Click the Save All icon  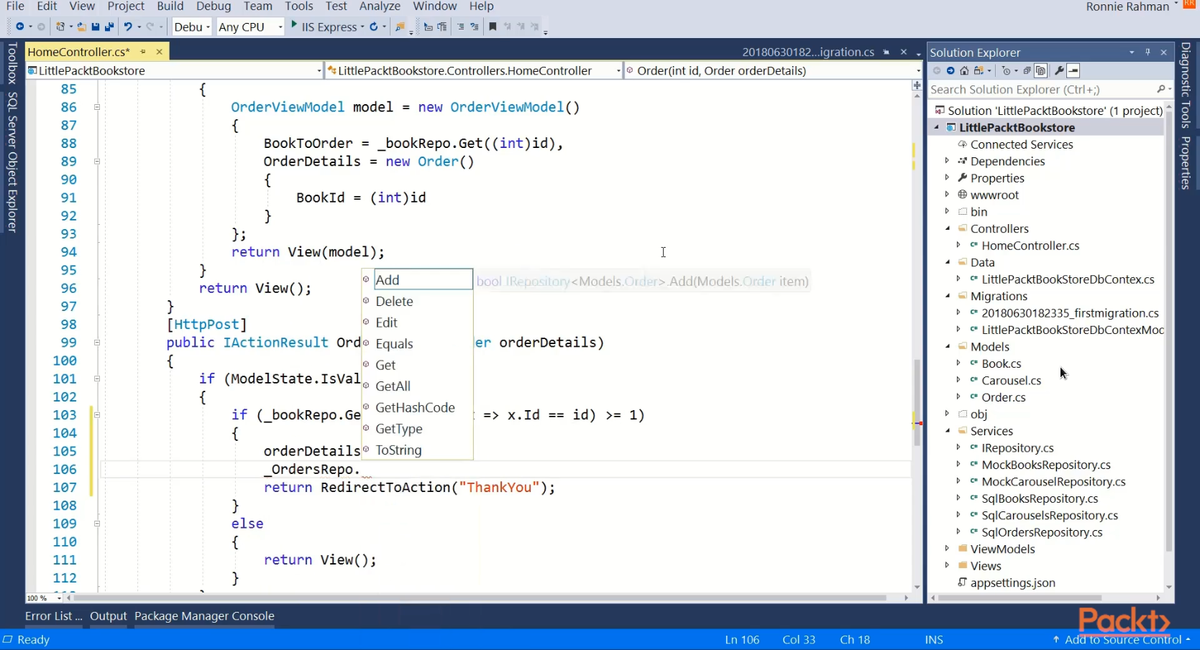[x=108, y=27]
